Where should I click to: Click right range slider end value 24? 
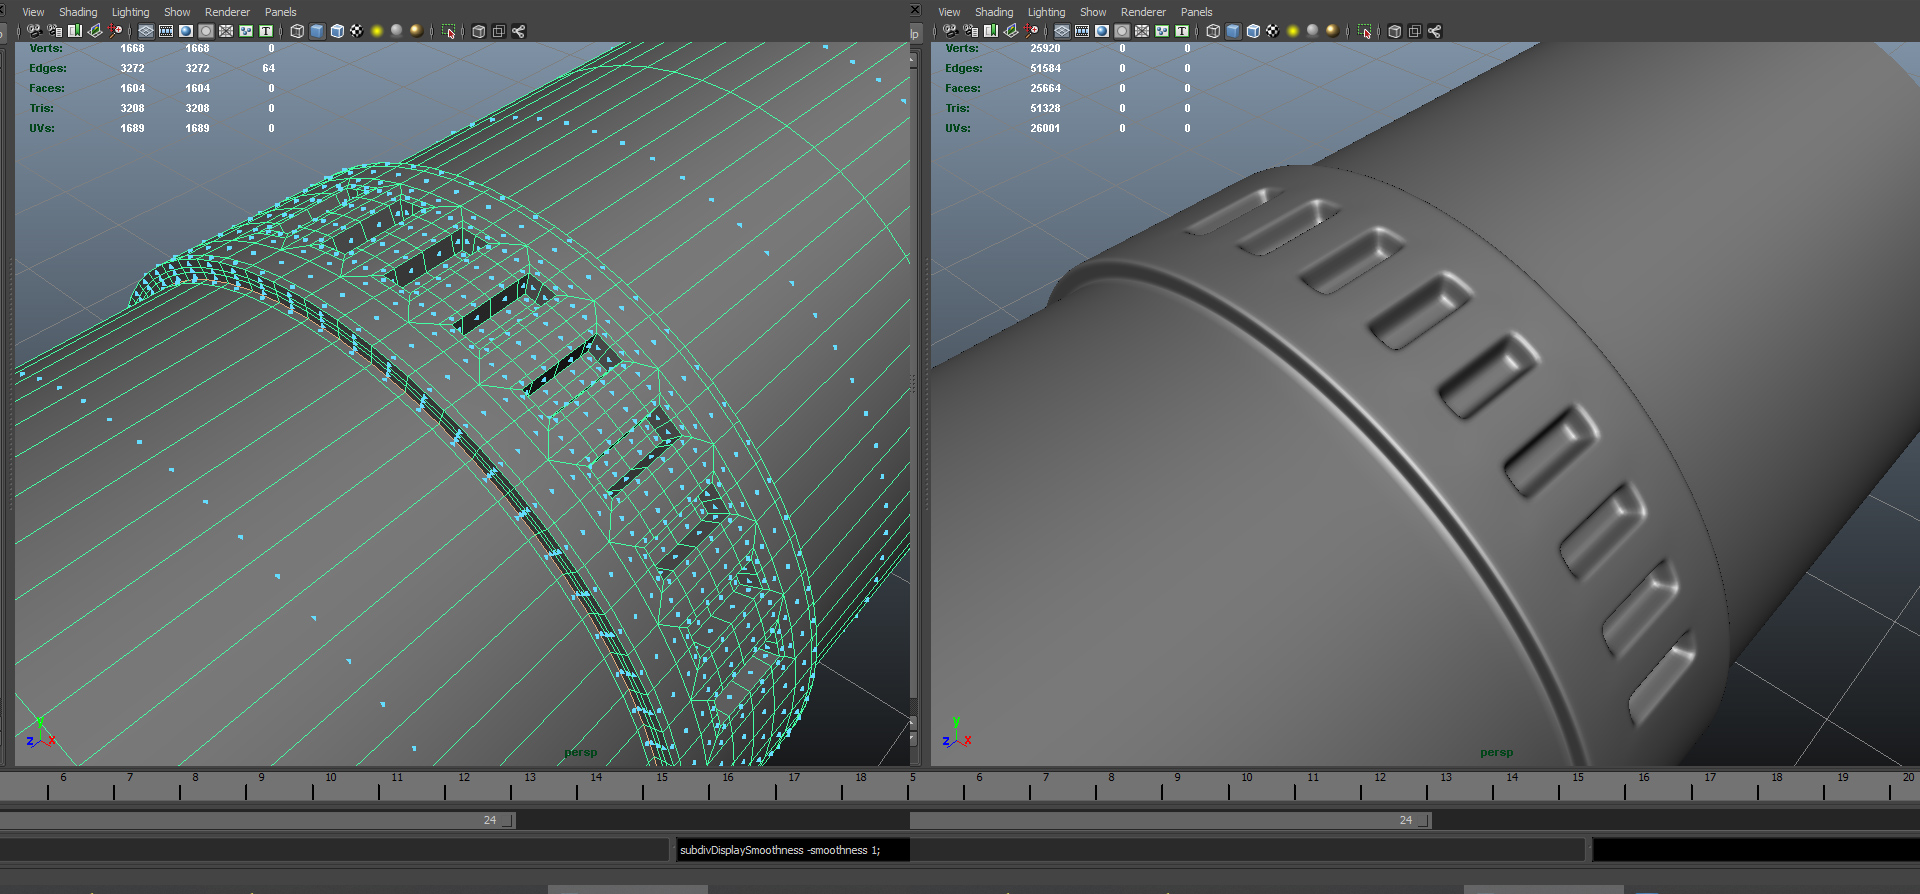pyautogui.click(x=1406, y=820)
